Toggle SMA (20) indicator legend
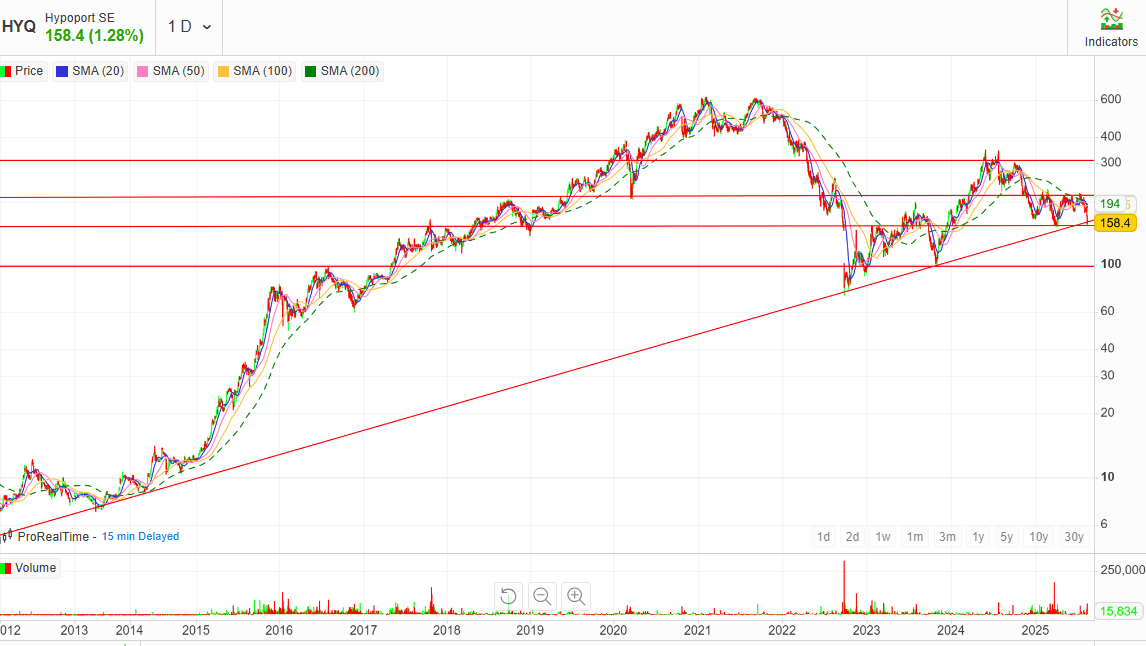 point(90,71)
